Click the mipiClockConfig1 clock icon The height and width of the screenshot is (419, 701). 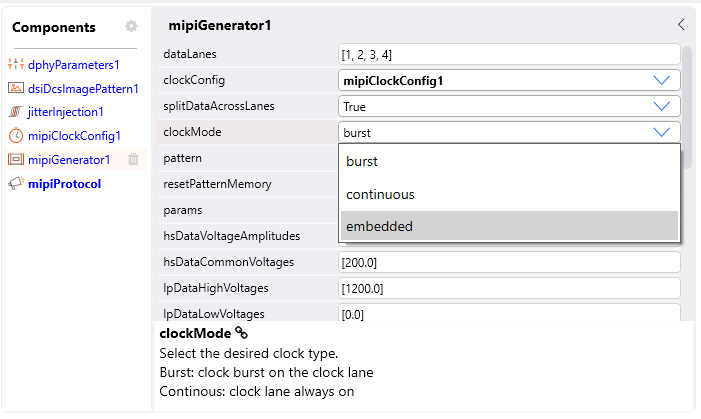[x=16, y=136]
